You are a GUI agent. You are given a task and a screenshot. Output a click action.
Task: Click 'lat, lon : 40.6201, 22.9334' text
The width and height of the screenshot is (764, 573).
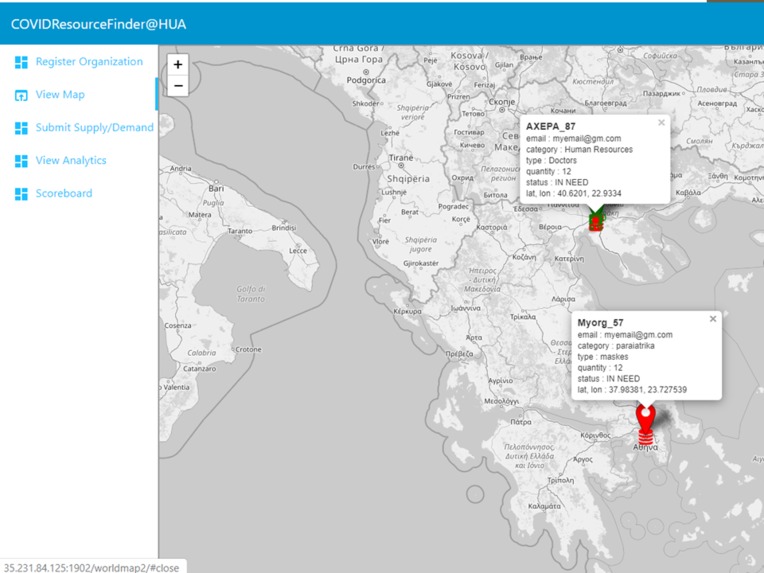pos(573,193)
